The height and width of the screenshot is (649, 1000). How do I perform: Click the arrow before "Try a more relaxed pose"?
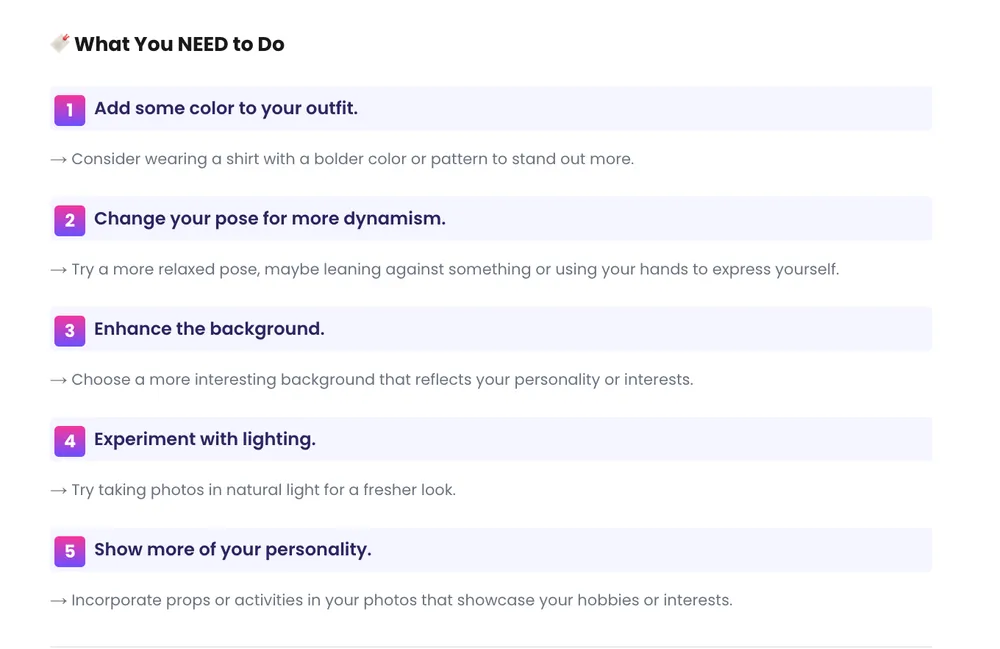tap(58, 270)
